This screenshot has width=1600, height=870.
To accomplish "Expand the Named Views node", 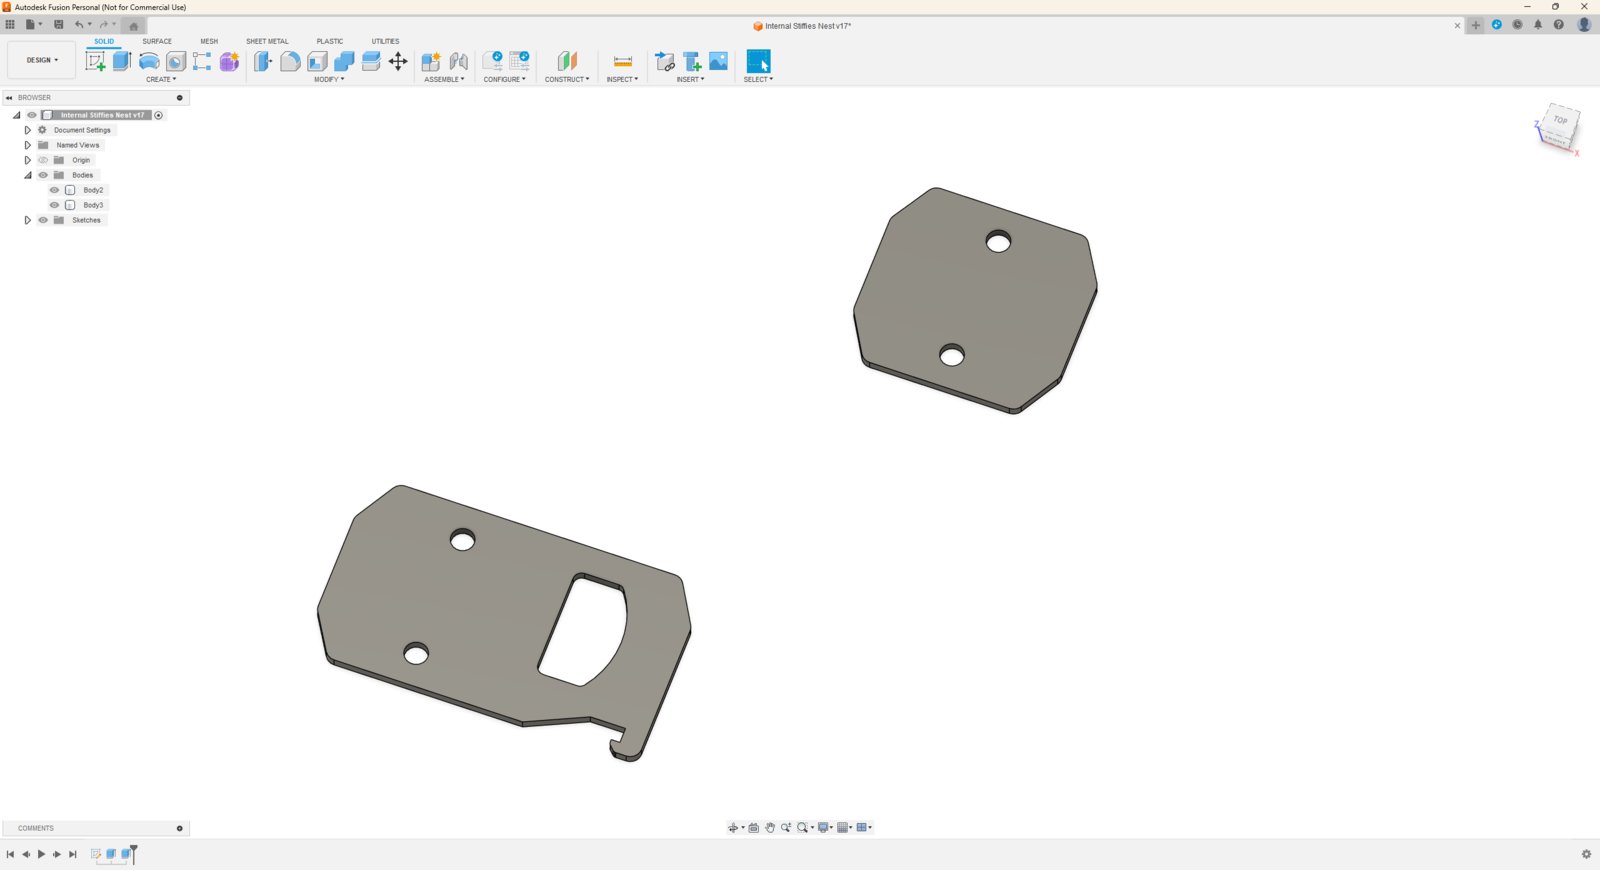I will point(28,145).
